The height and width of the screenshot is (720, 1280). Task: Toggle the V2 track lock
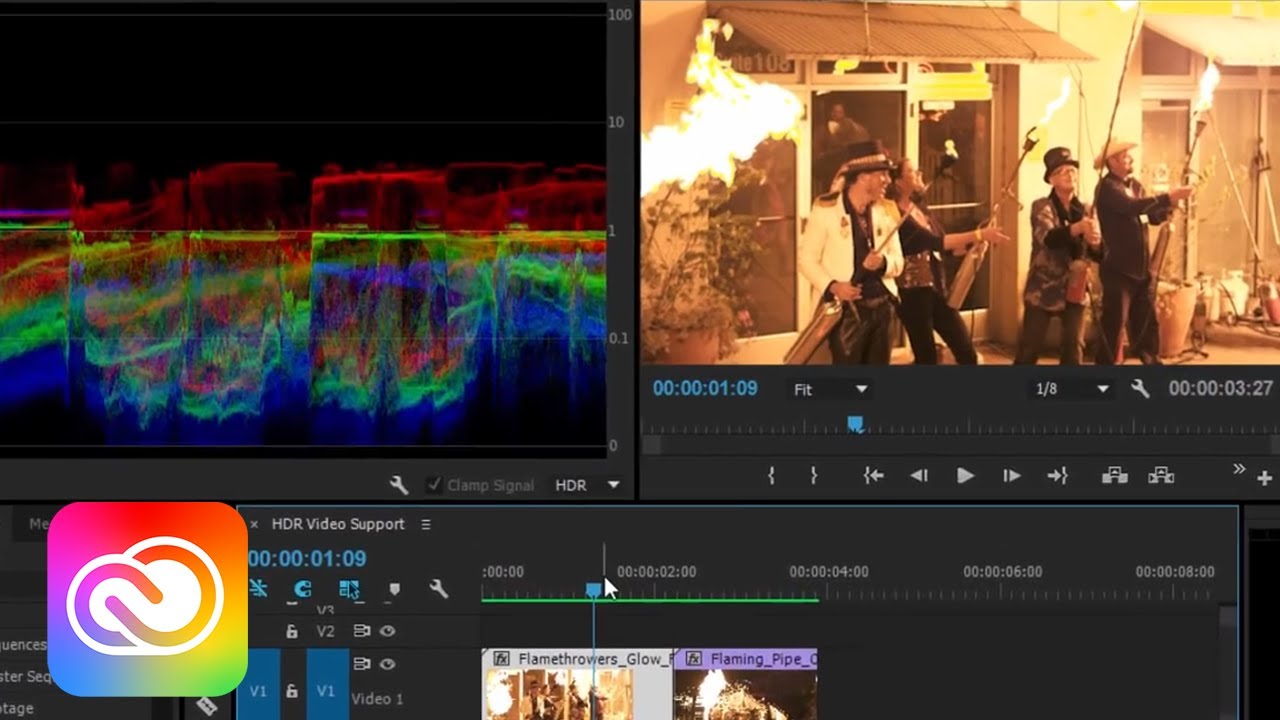click(292, 632)
